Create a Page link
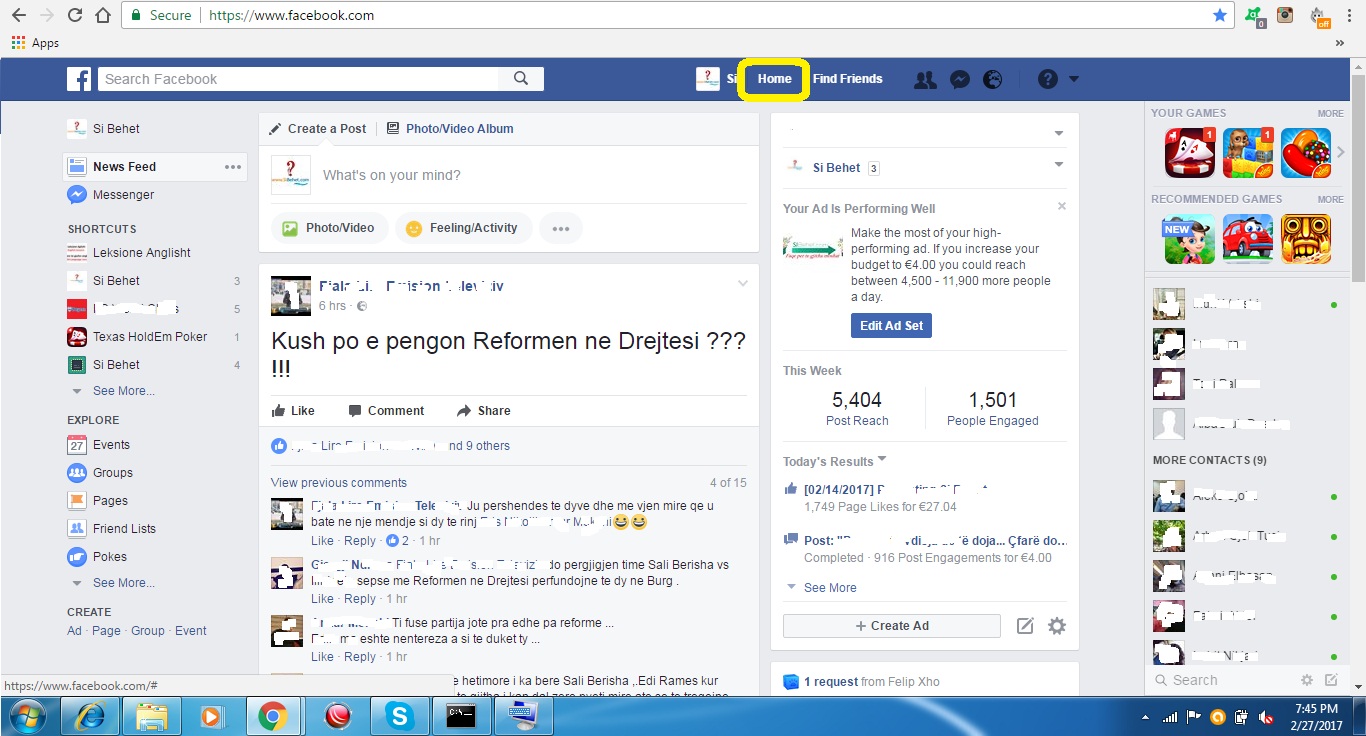 106,631
